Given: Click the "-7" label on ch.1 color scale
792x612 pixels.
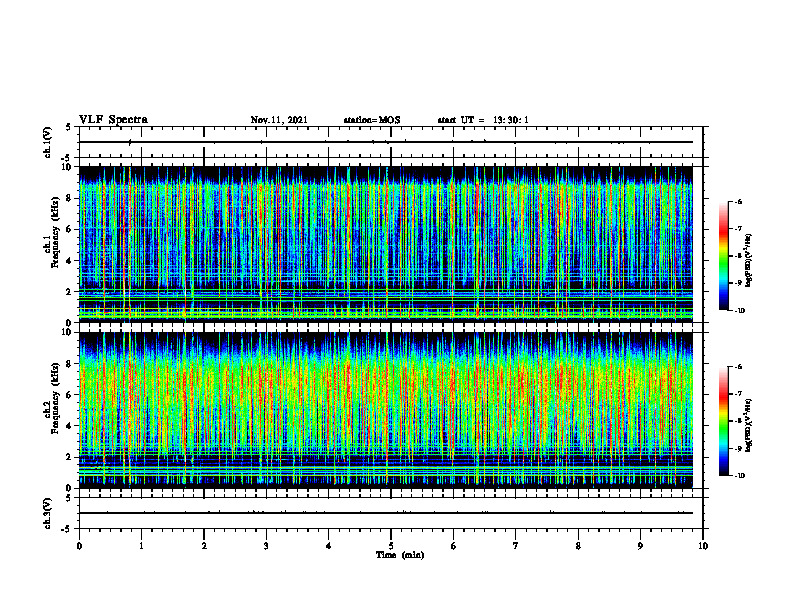Looking at the screenshot, I should (x=738, y=229).
